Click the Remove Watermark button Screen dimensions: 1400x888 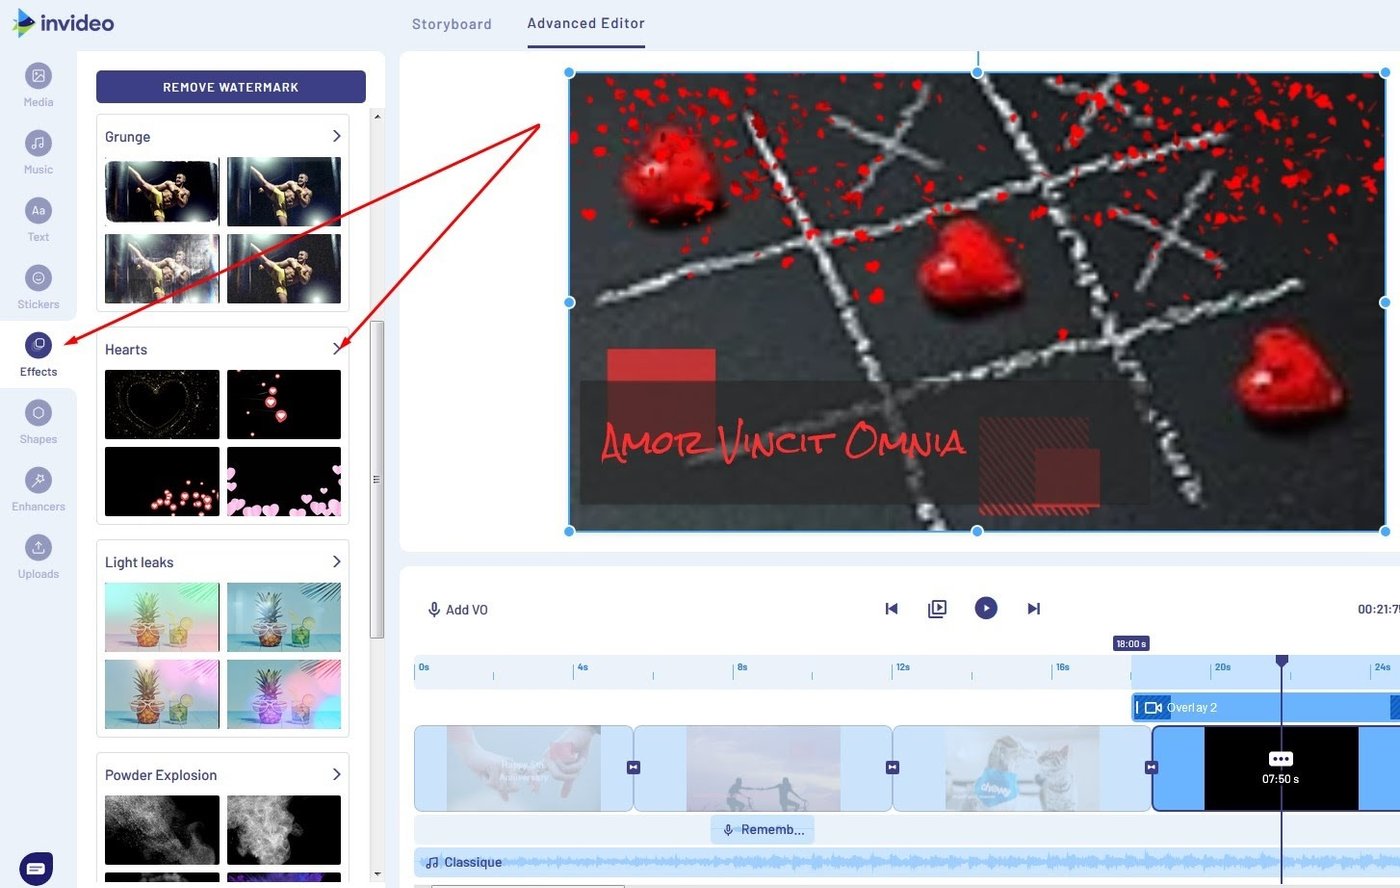230,87
